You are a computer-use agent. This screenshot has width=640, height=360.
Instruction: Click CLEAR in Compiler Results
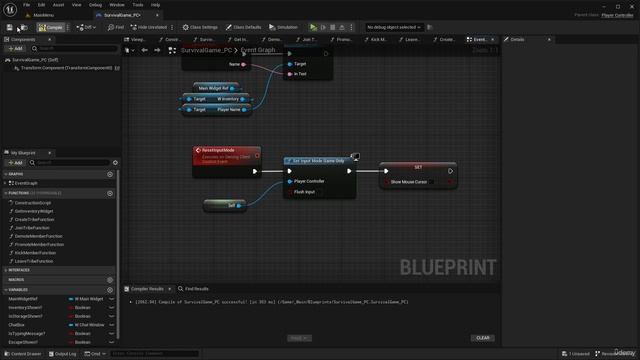(482, 338)
